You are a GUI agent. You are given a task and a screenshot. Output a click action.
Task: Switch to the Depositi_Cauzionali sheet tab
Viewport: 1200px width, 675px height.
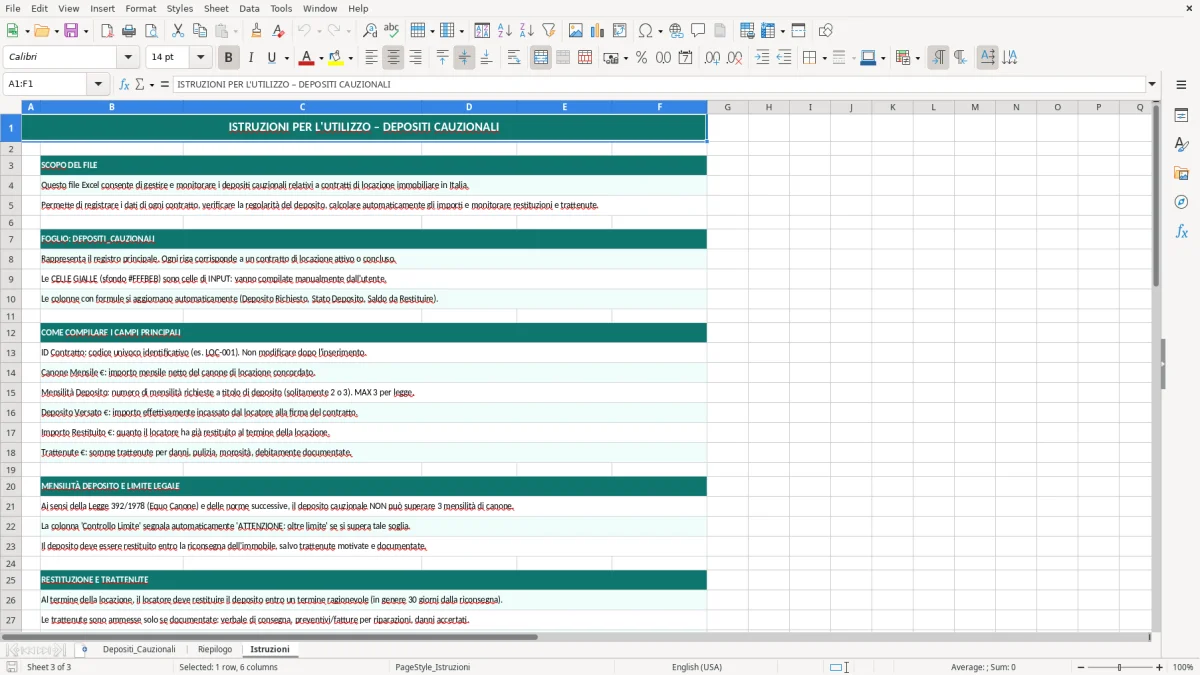pos(139,649)
